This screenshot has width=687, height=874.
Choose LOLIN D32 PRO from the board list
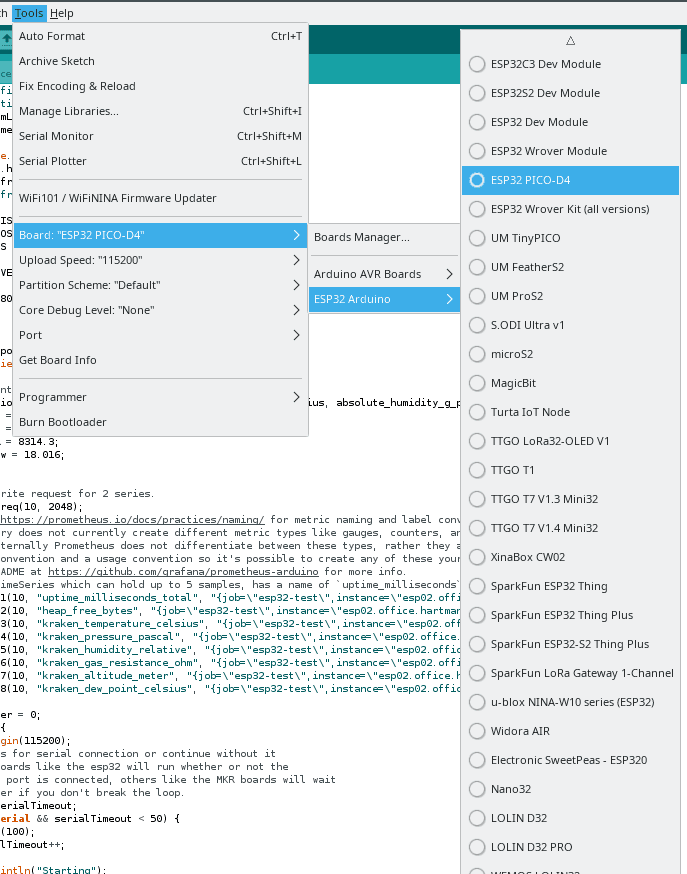tap(570, 847)
